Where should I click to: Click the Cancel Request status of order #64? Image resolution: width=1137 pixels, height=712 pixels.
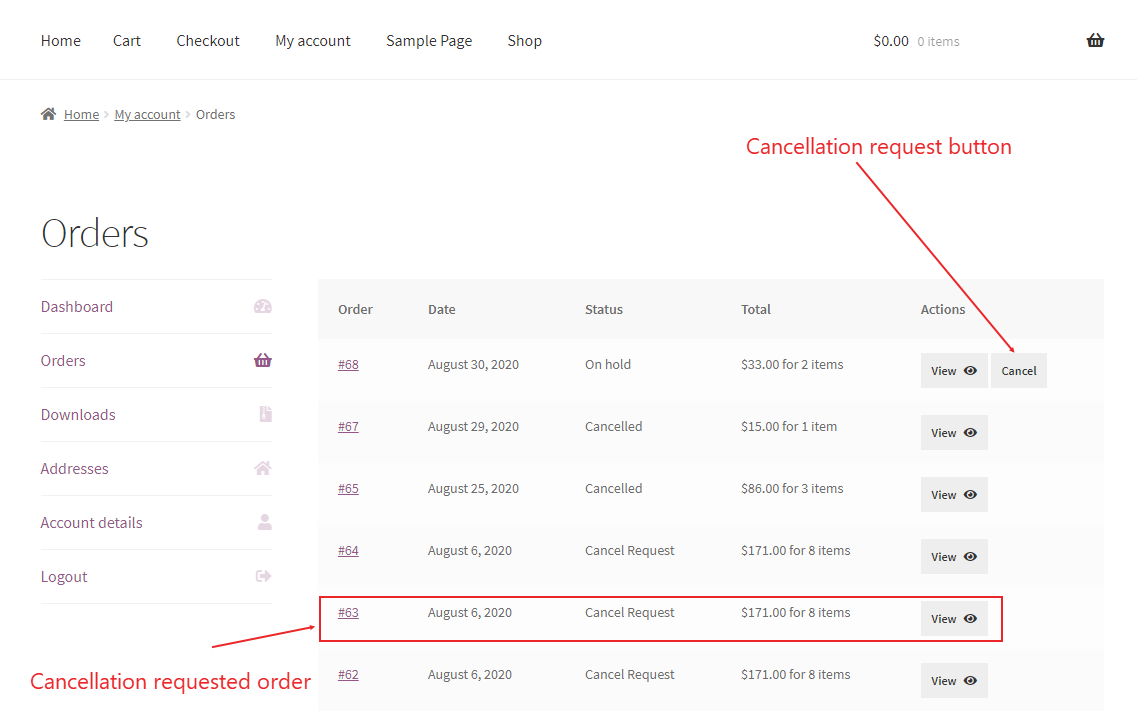coord(629,550)
